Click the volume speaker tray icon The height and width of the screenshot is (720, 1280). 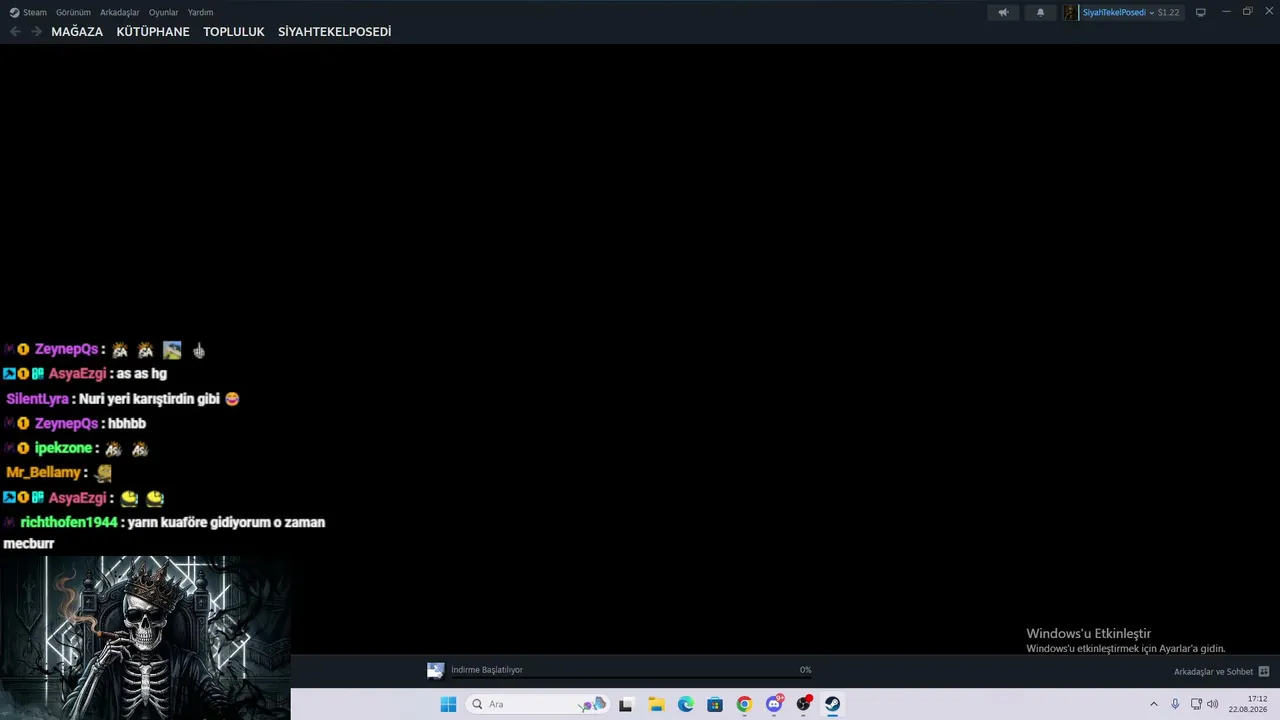1212,704
